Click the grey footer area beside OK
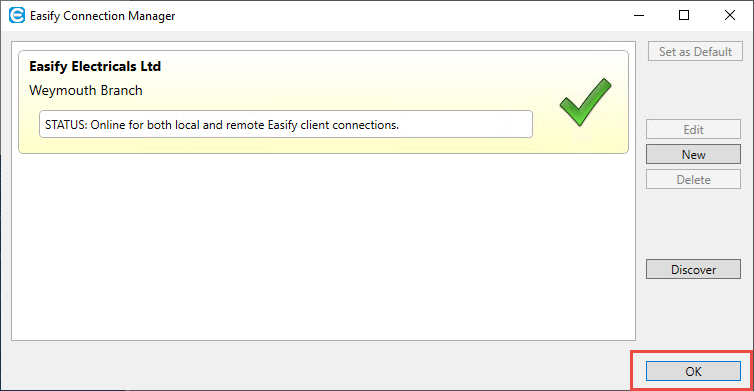This screenshot has height=391, width=754. point(317,366)
